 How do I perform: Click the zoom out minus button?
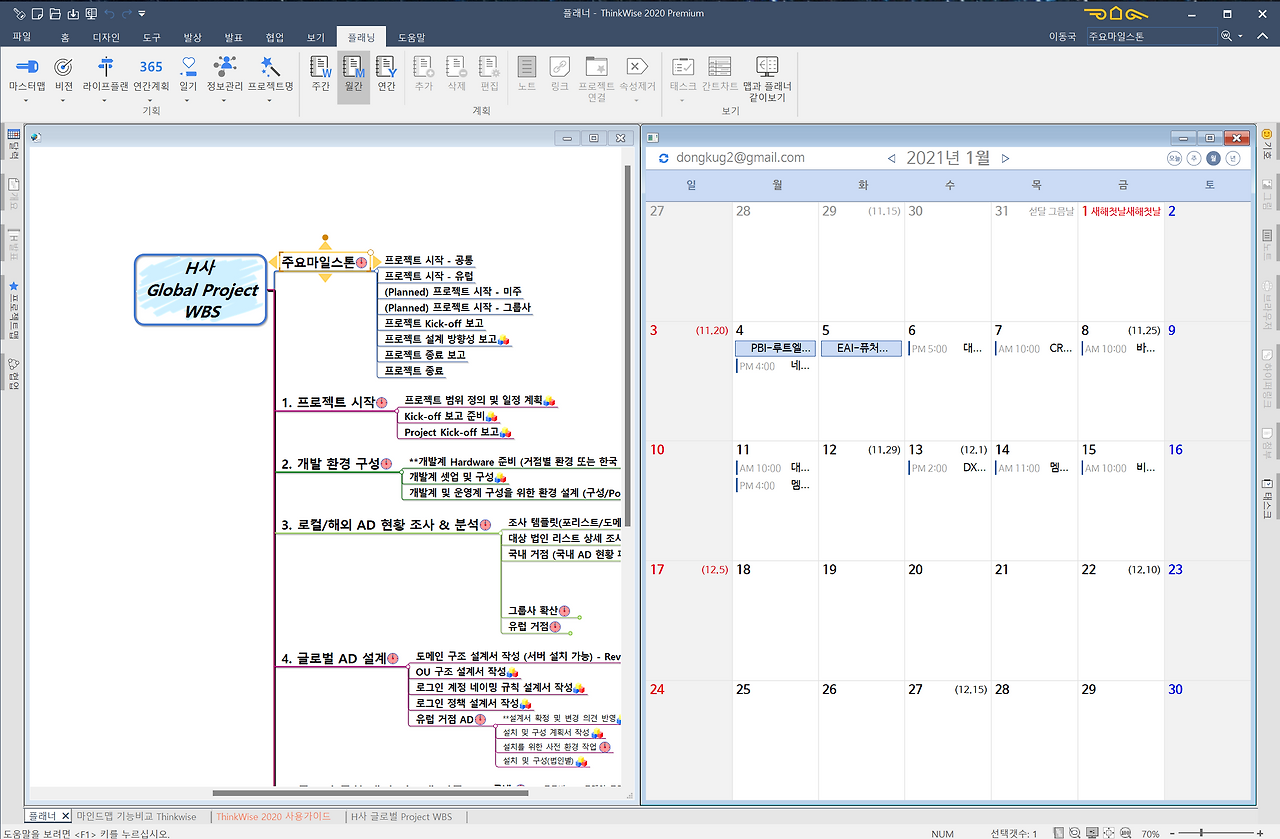[1172, 832]
